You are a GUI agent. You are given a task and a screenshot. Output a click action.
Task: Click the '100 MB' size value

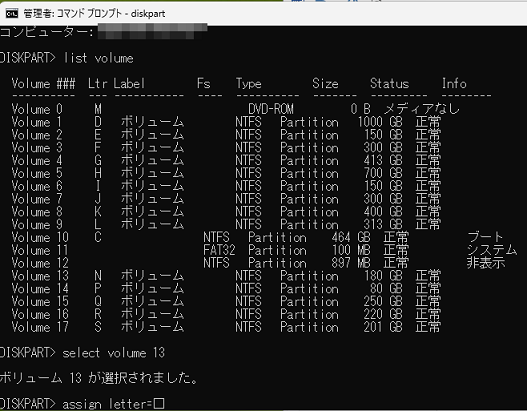[x=351, y=250]
